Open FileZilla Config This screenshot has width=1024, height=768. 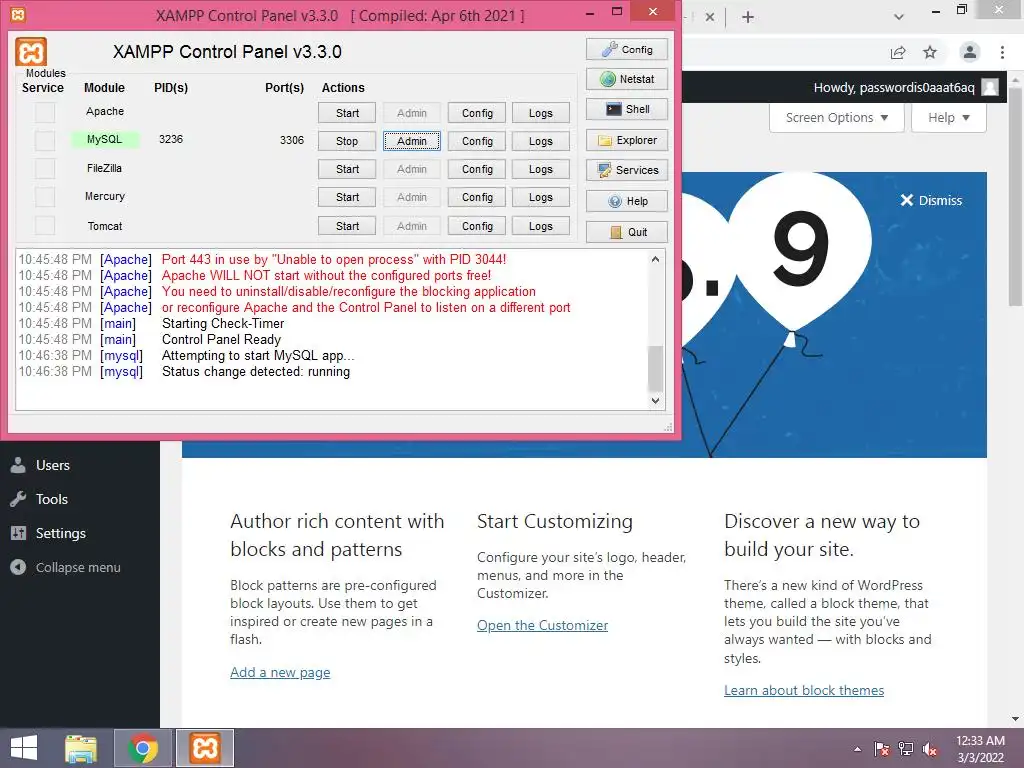[x=477, y=169]
